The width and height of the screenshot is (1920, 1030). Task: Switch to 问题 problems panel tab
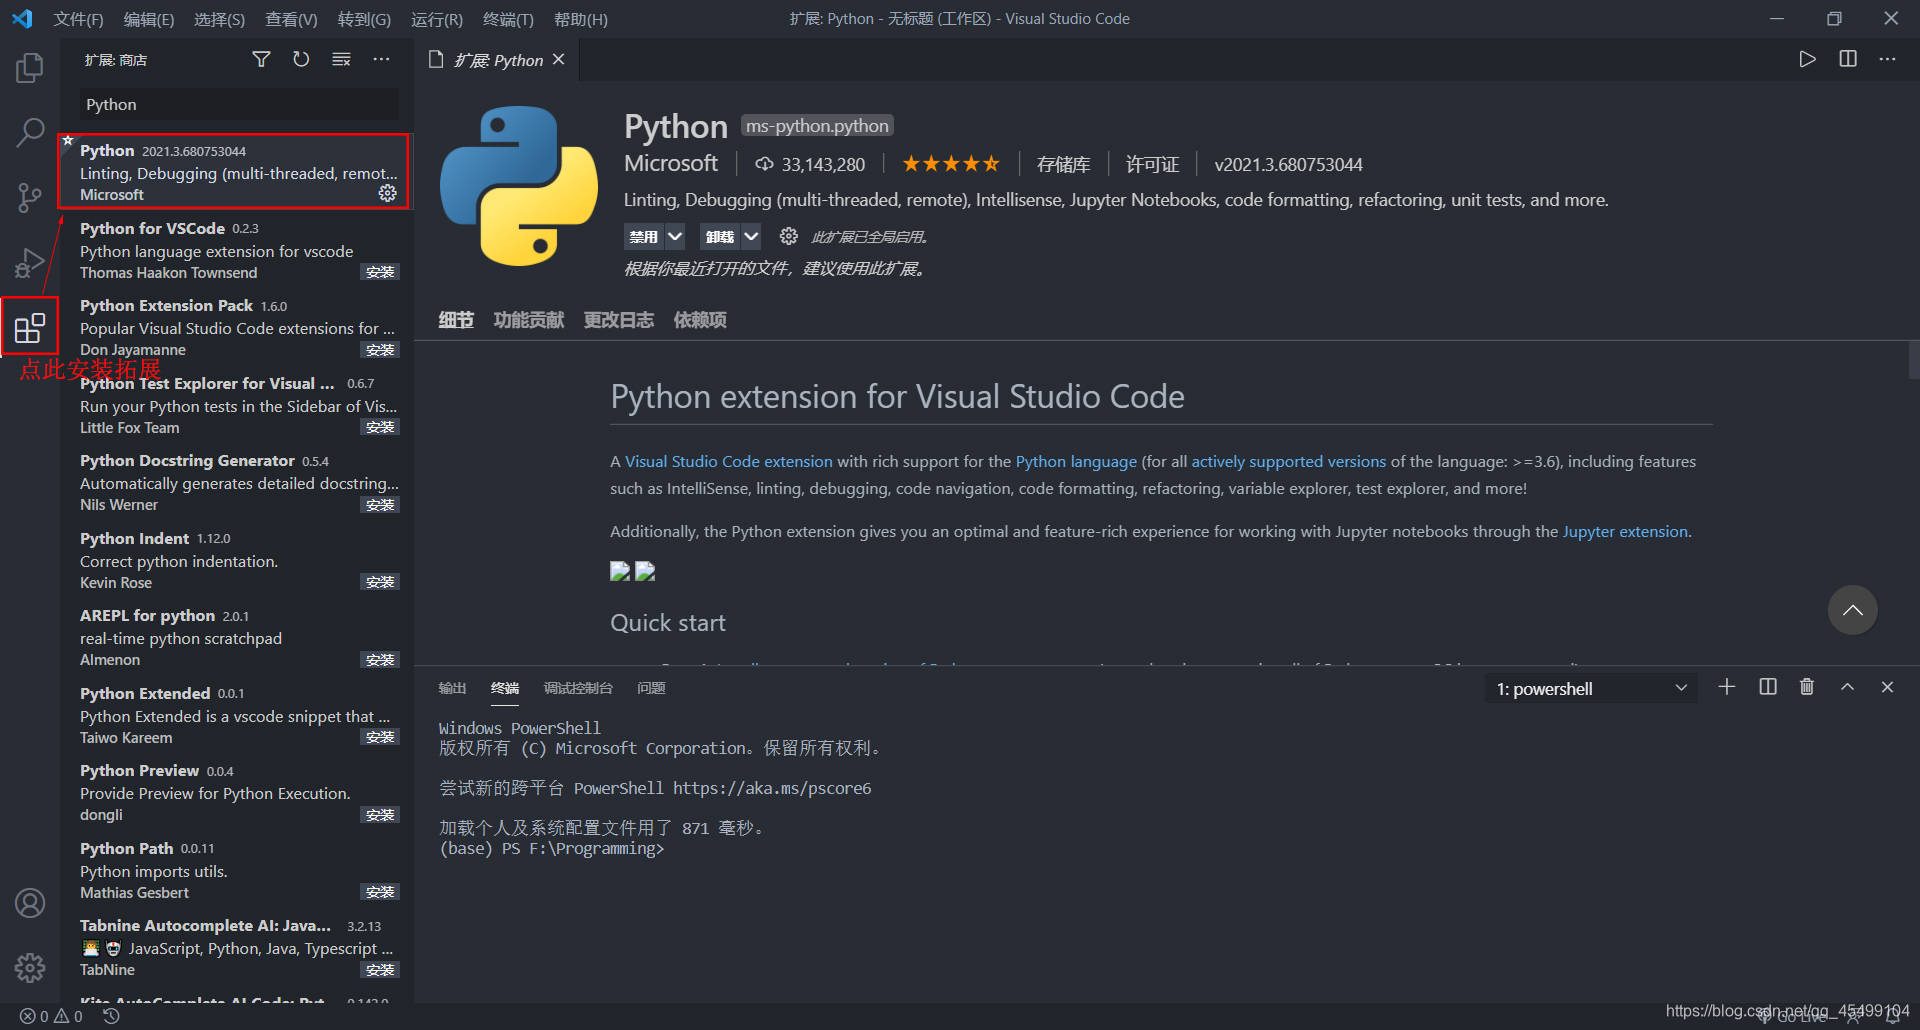(x=651, y=688)
